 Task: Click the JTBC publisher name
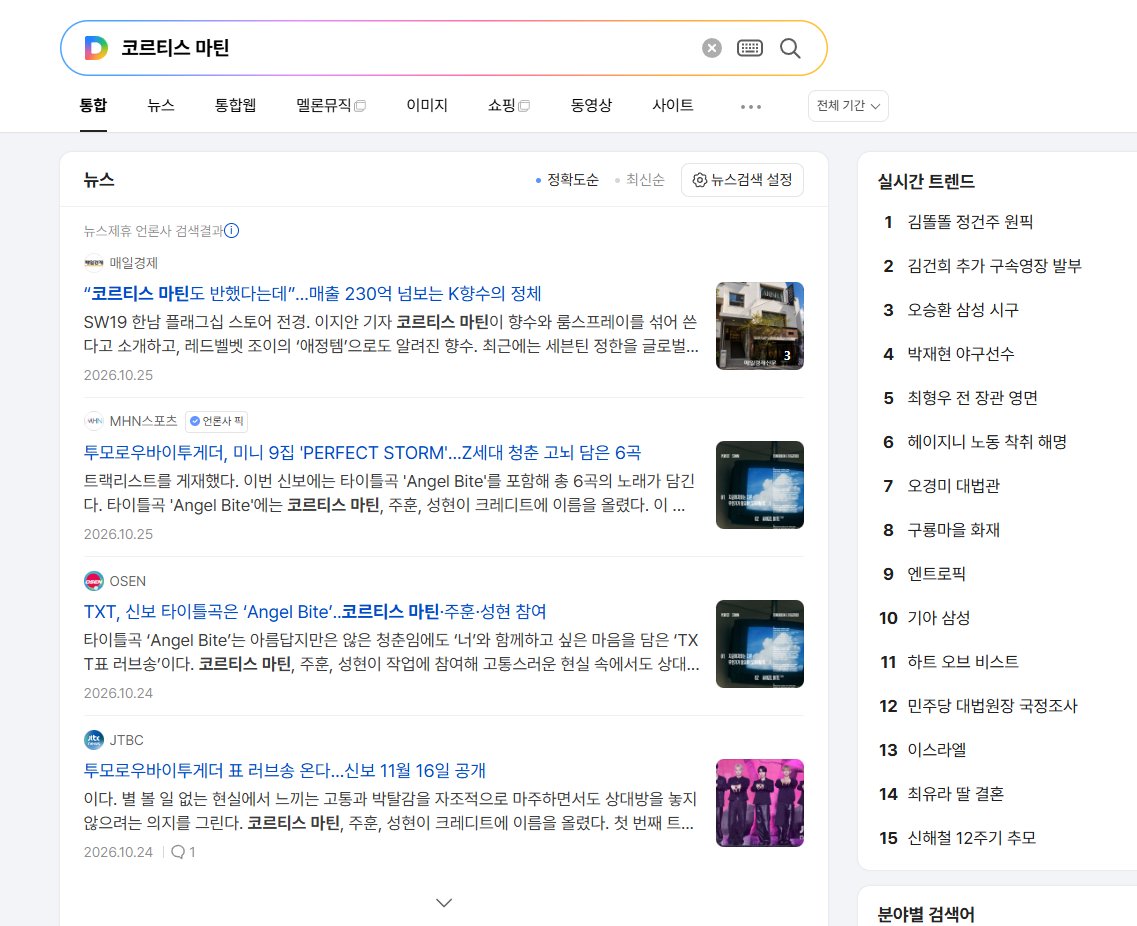(x=126, y=740)
